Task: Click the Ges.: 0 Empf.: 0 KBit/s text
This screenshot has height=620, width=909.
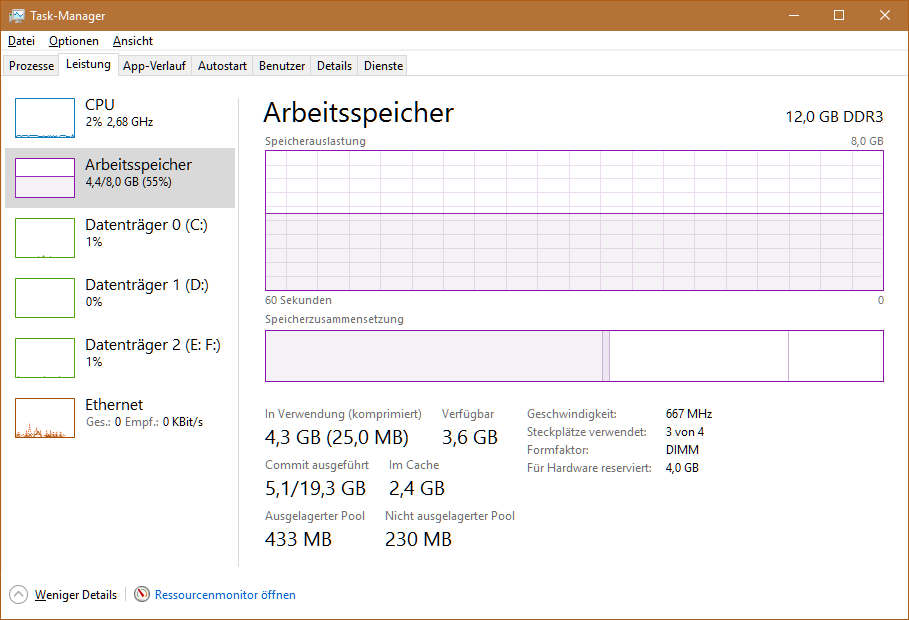Action: click(144, 422)
